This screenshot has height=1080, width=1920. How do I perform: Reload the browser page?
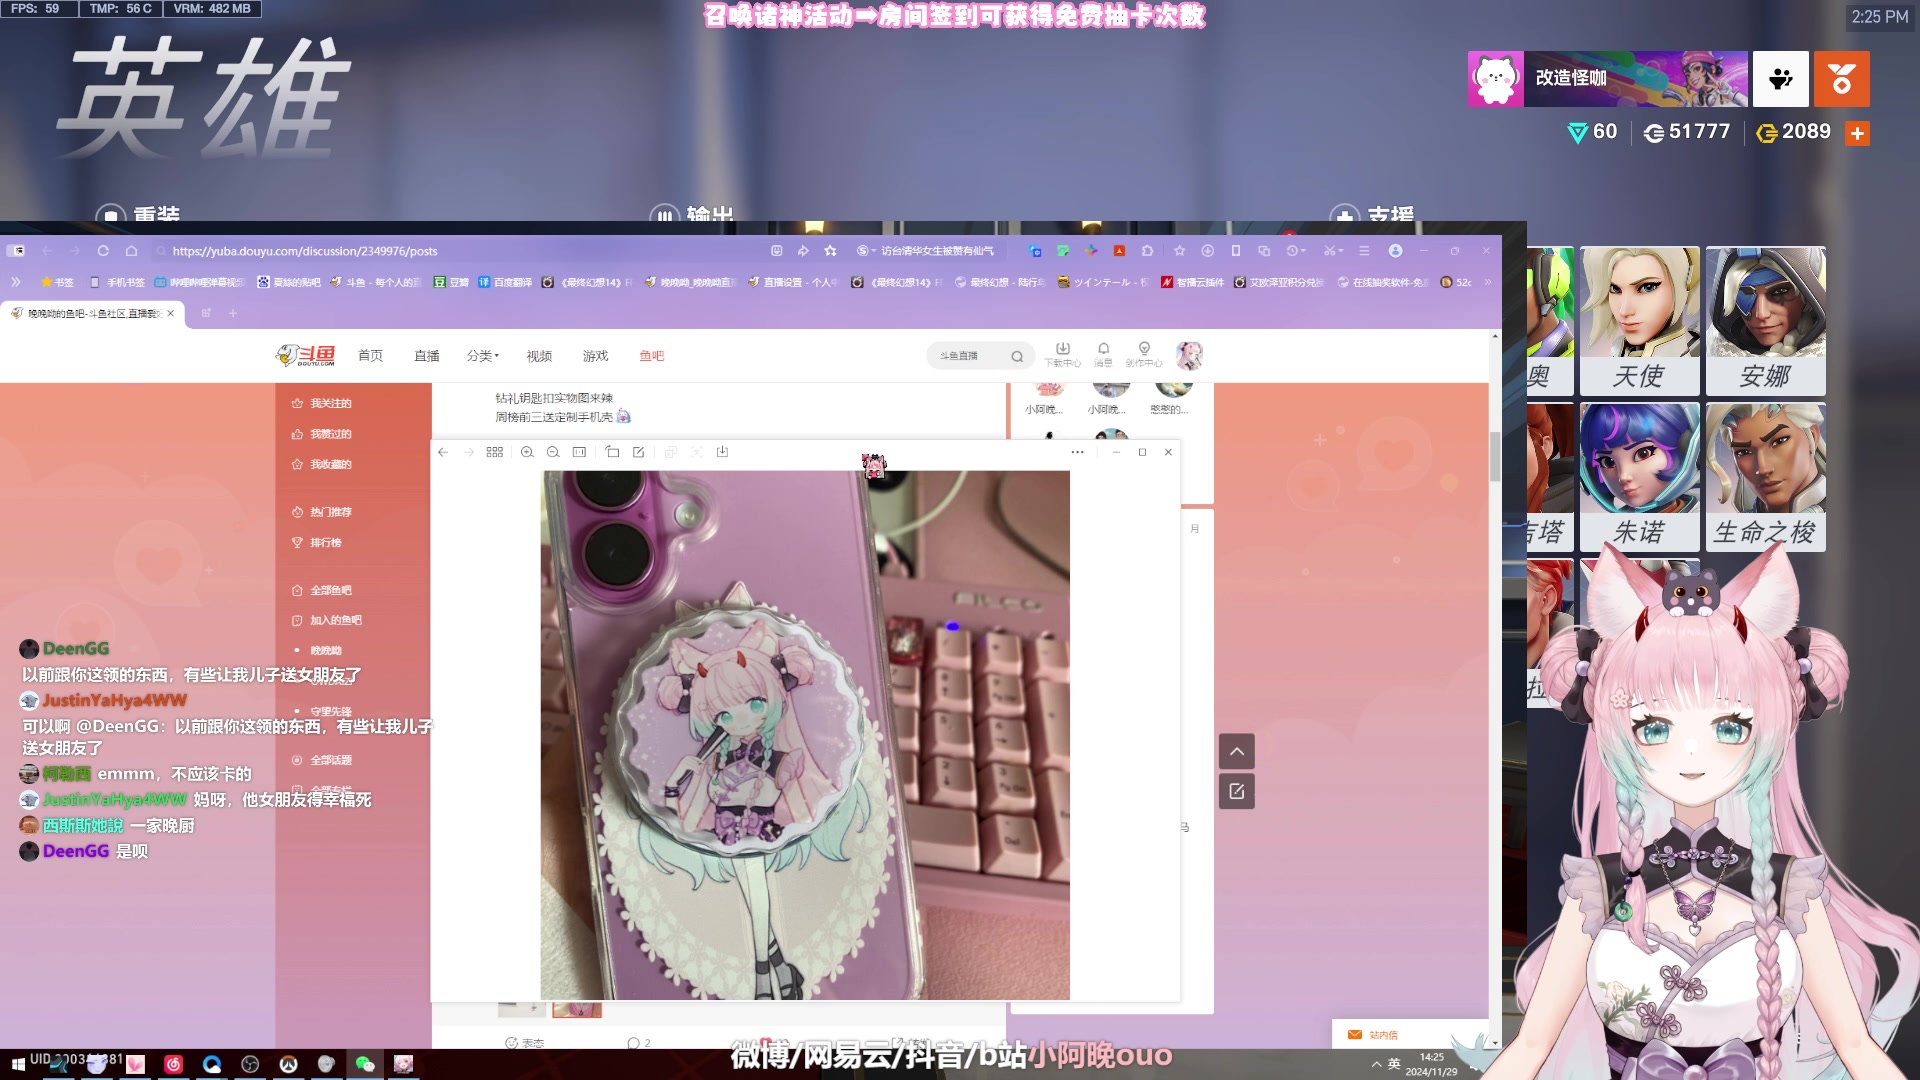103,251
